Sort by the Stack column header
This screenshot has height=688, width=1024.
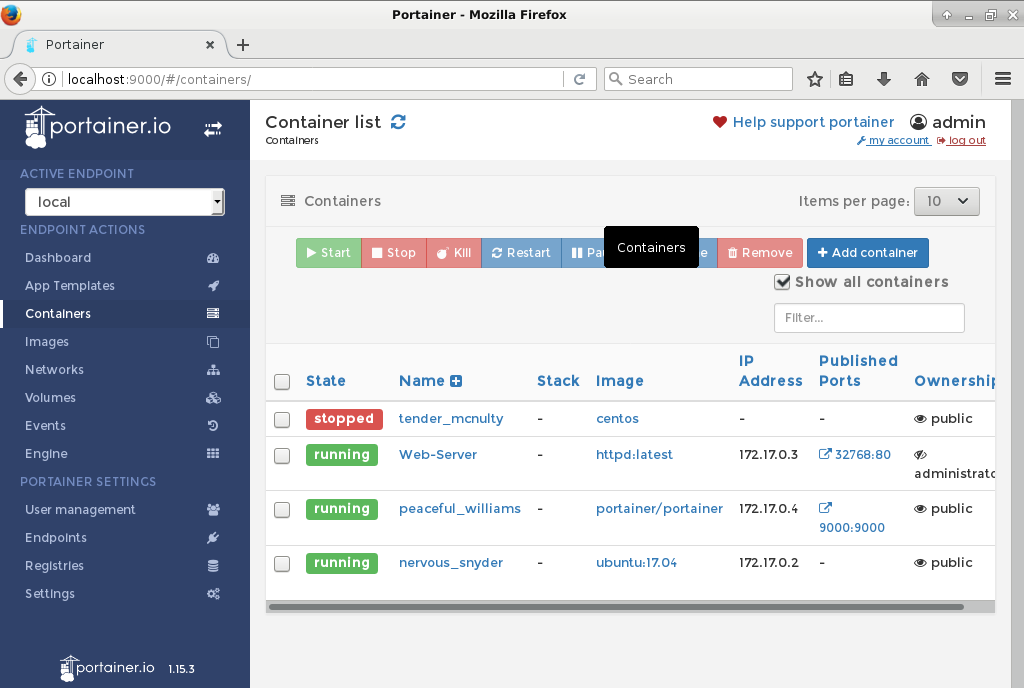(558, 381)
